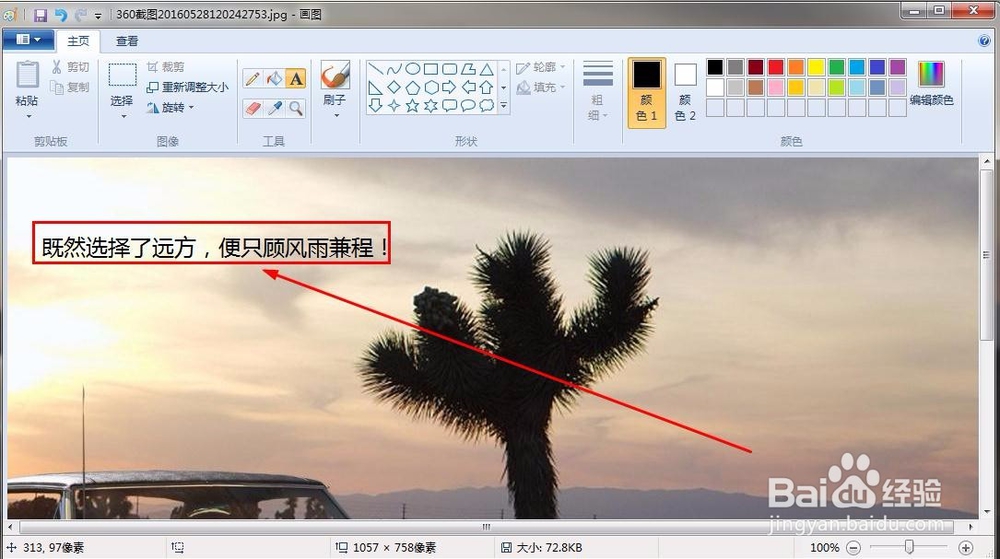
Task: Open the 轮廓 outline dropdown
Action: [x=541, y=67]
